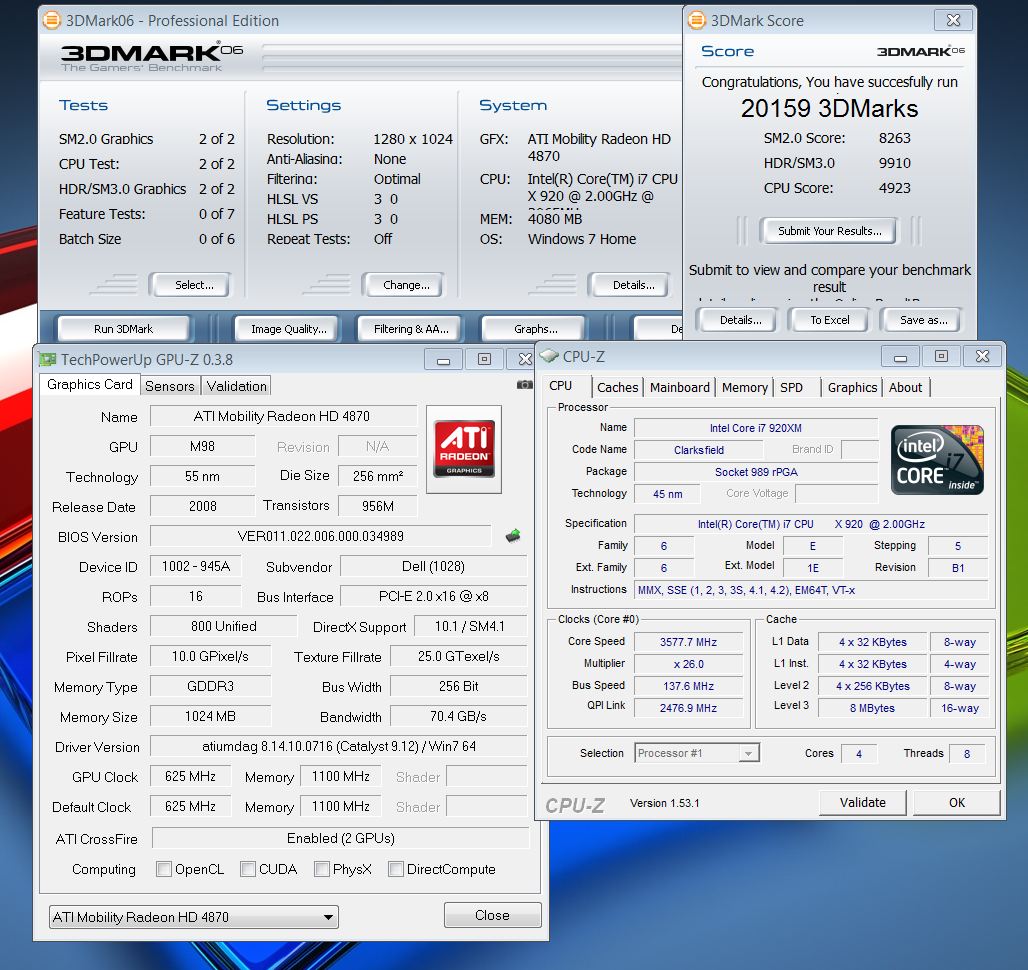Open the Caches tab in CPU-Z
The image size is (1028, 970).
pos(618,387)
